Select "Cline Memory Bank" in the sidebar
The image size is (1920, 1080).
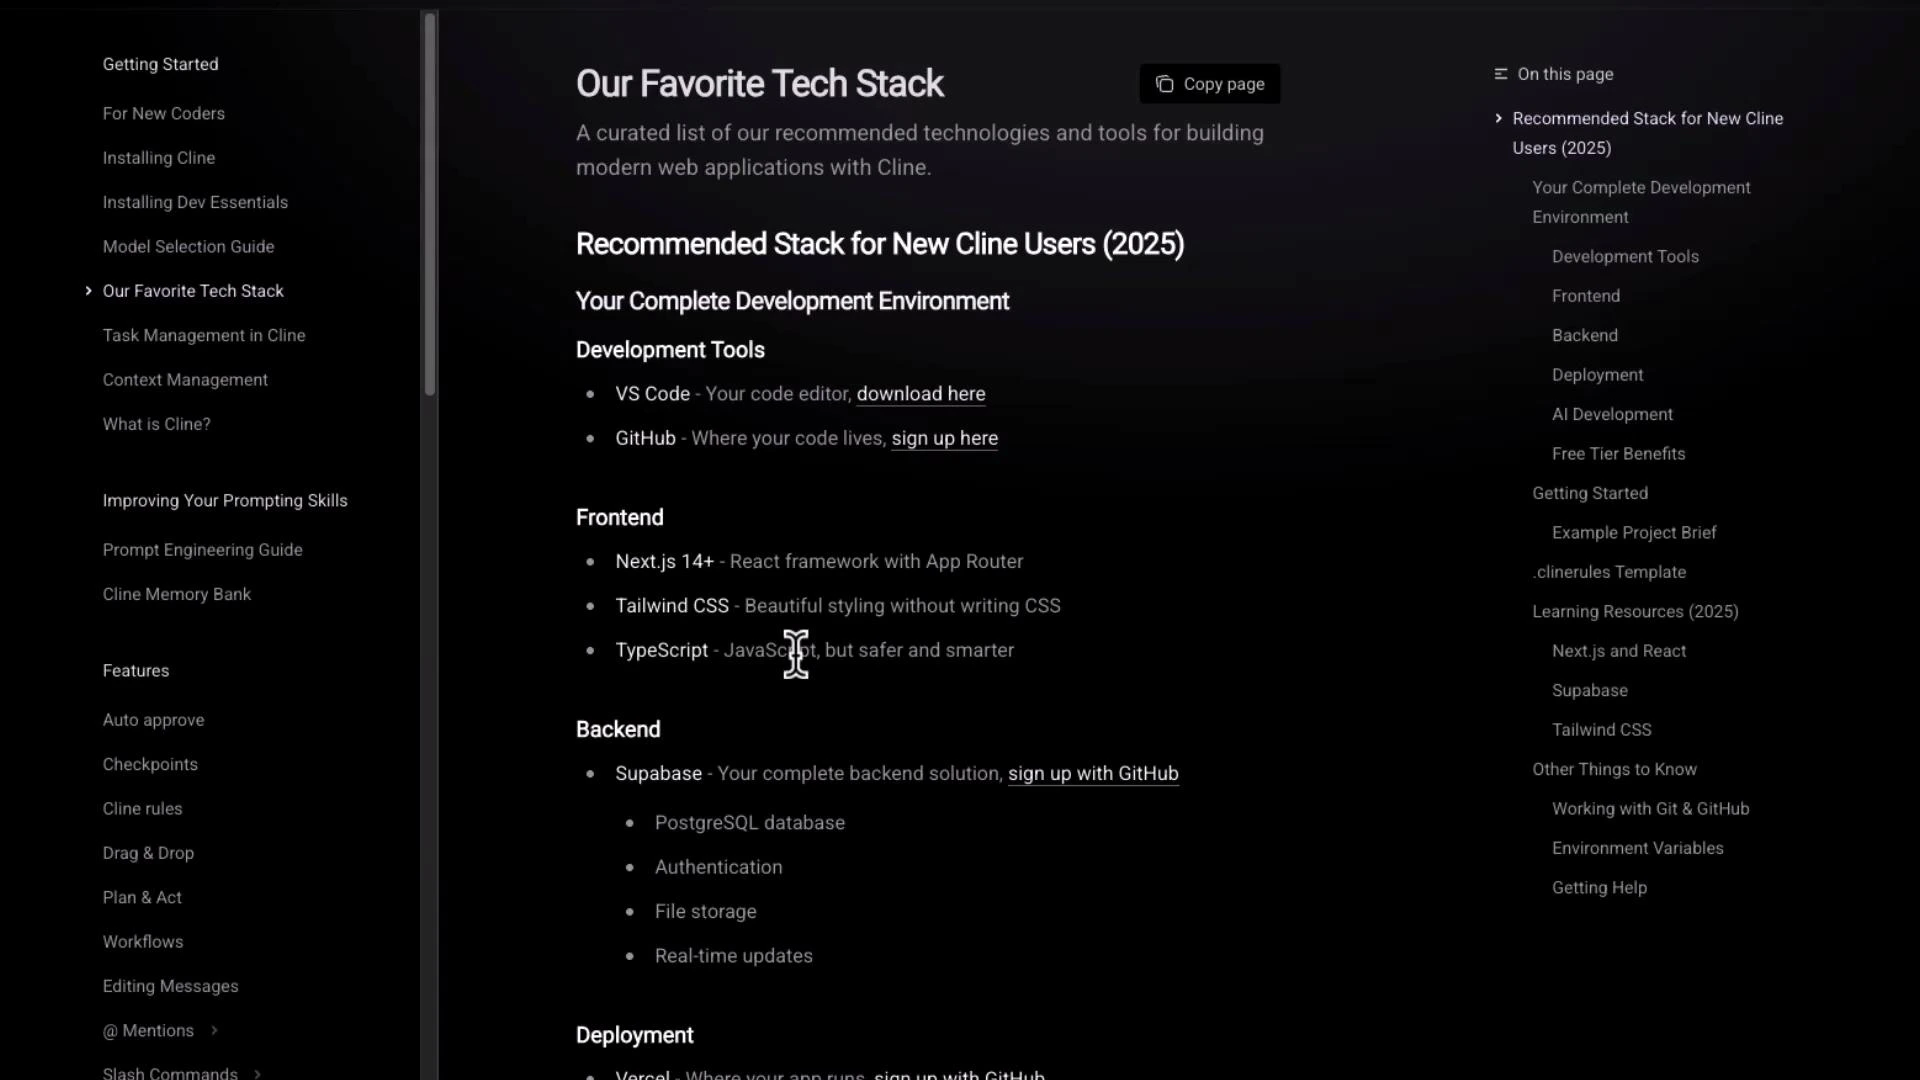(176, 593)
